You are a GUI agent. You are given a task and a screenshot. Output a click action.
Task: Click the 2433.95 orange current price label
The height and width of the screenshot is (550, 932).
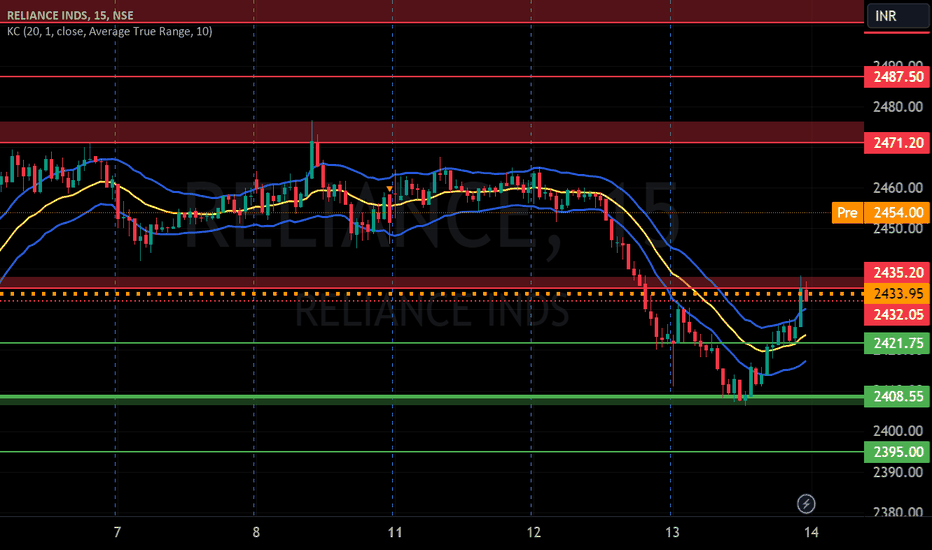coord(898,294)
